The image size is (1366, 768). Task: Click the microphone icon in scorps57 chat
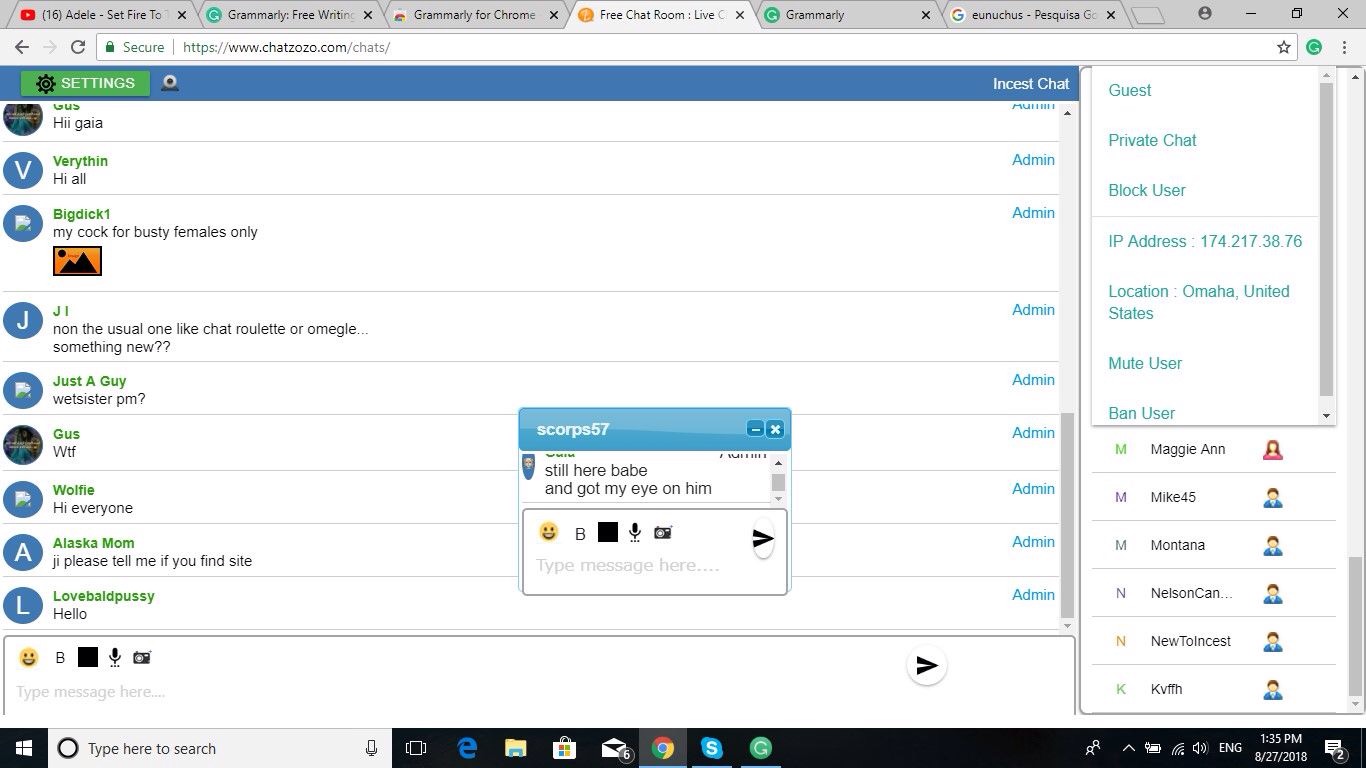[634, 533]
